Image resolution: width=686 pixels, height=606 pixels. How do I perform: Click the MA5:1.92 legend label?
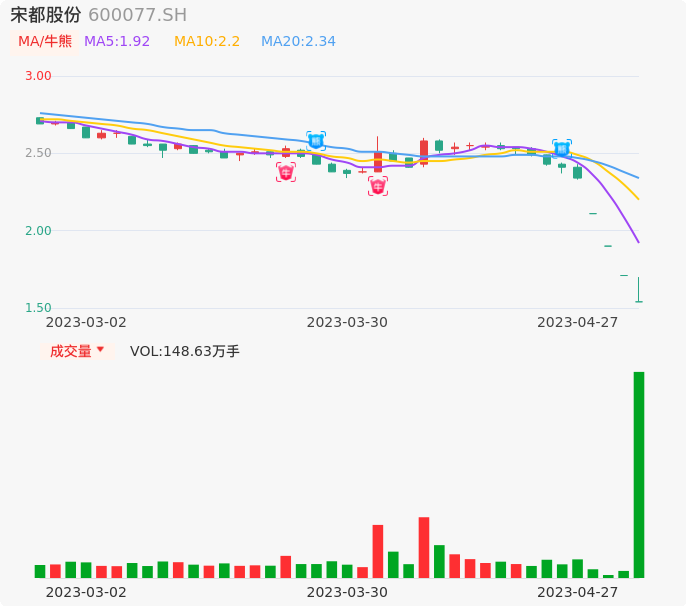click(x=117, y=42)
